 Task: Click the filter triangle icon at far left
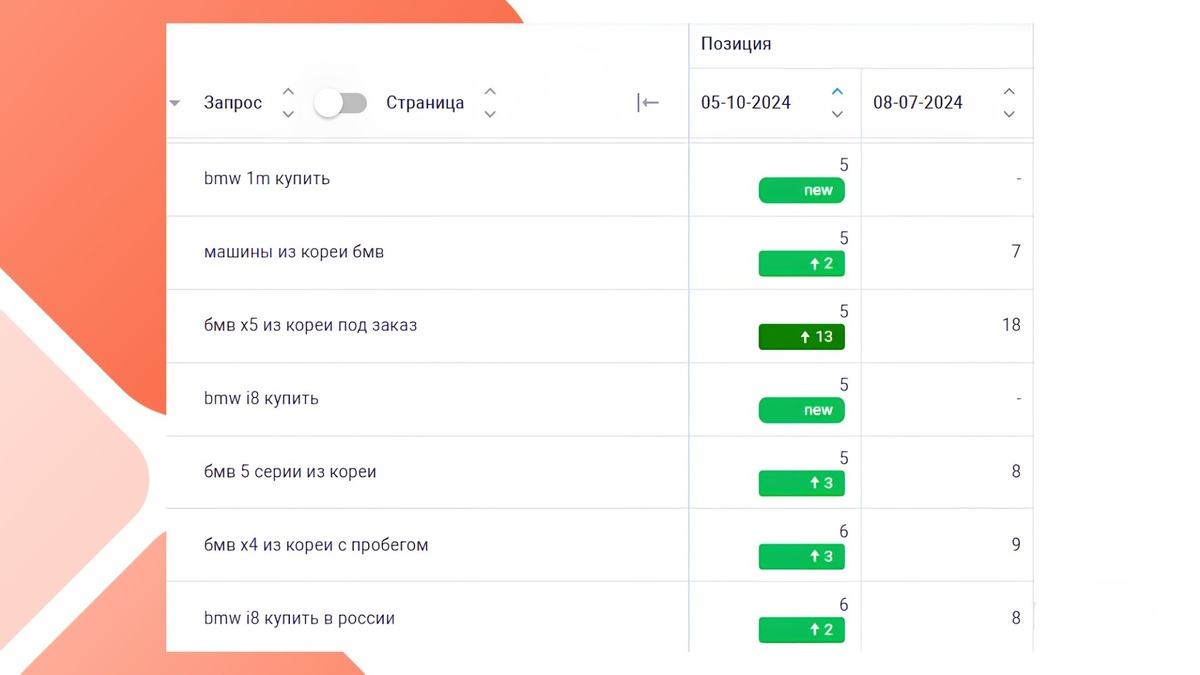tap(175, 102)
